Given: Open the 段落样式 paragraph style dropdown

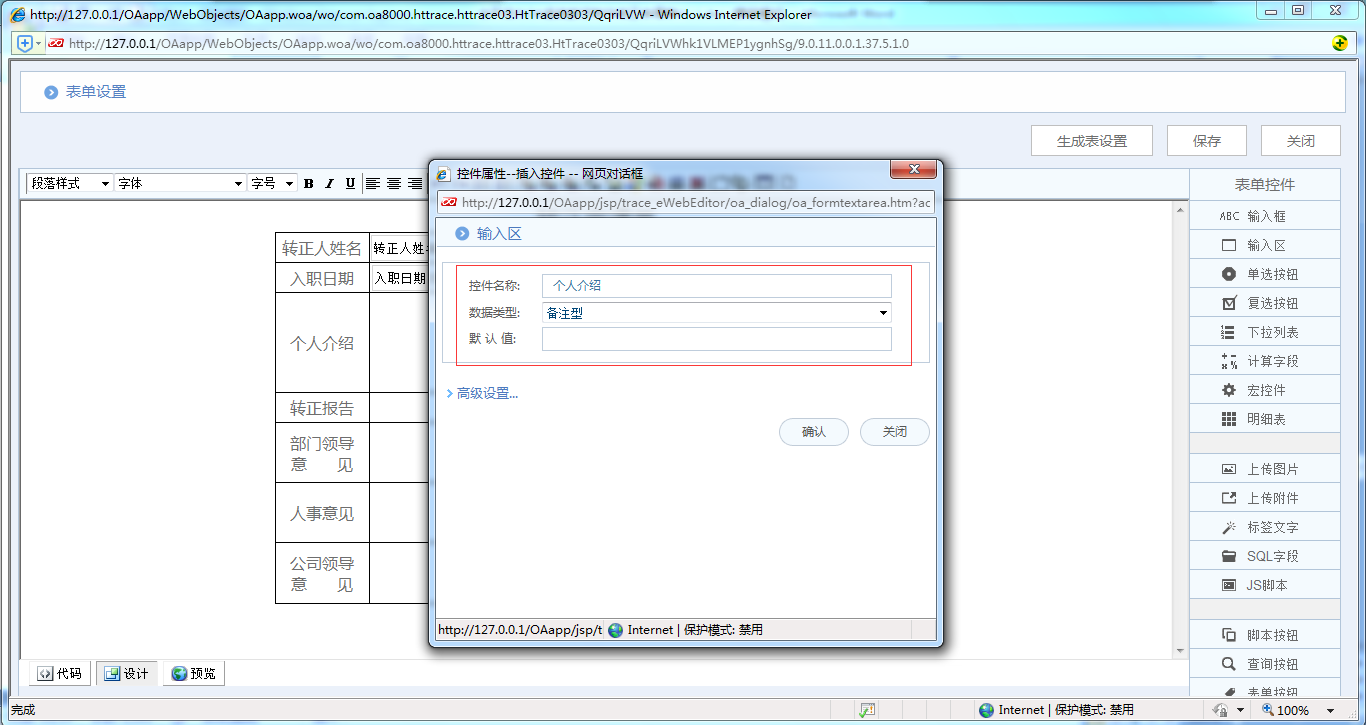Looking at the screenshot, I should click(x=69, y=184).
